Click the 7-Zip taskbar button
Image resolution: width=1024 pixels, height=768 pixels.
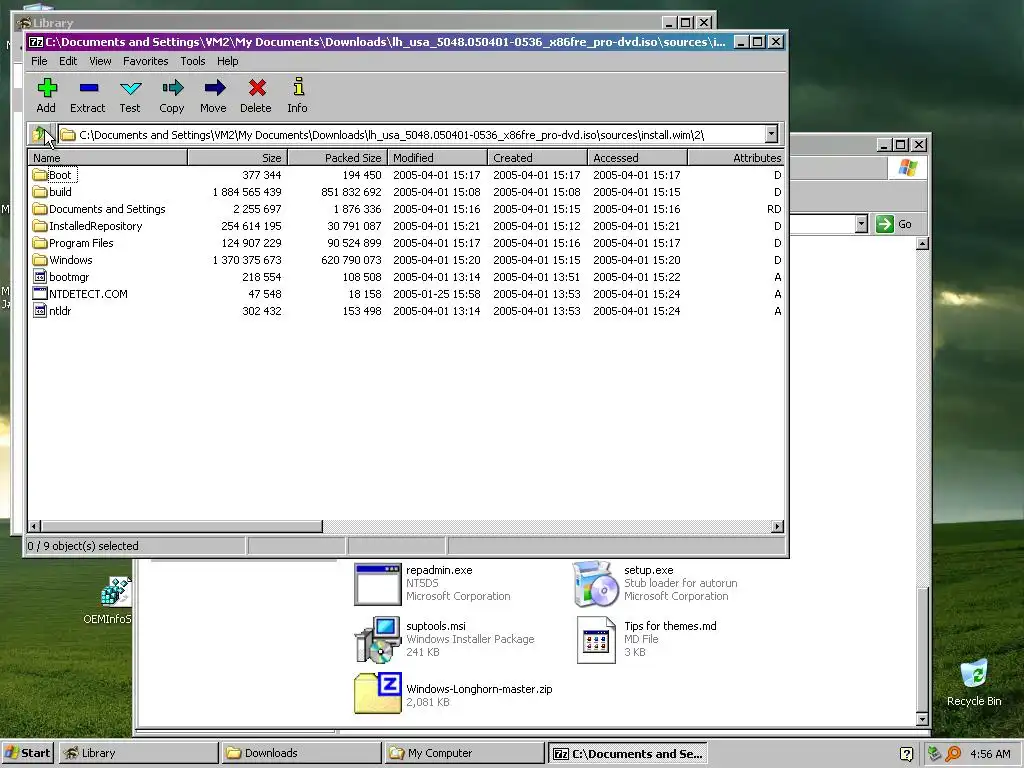tap(627, 753)
